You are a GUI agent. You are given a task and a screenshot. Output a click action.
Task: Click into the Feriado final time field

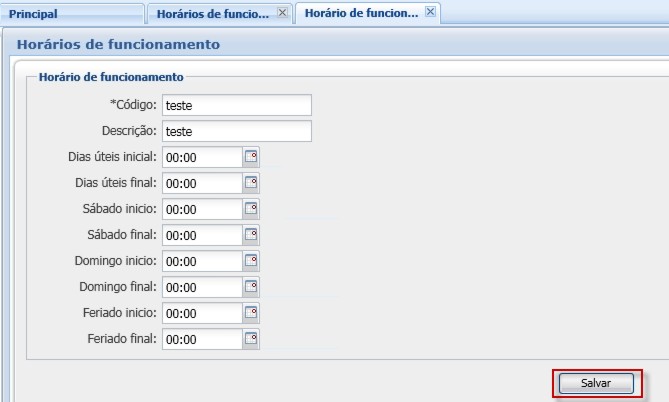pyautogui.click(x=201, y=339)
